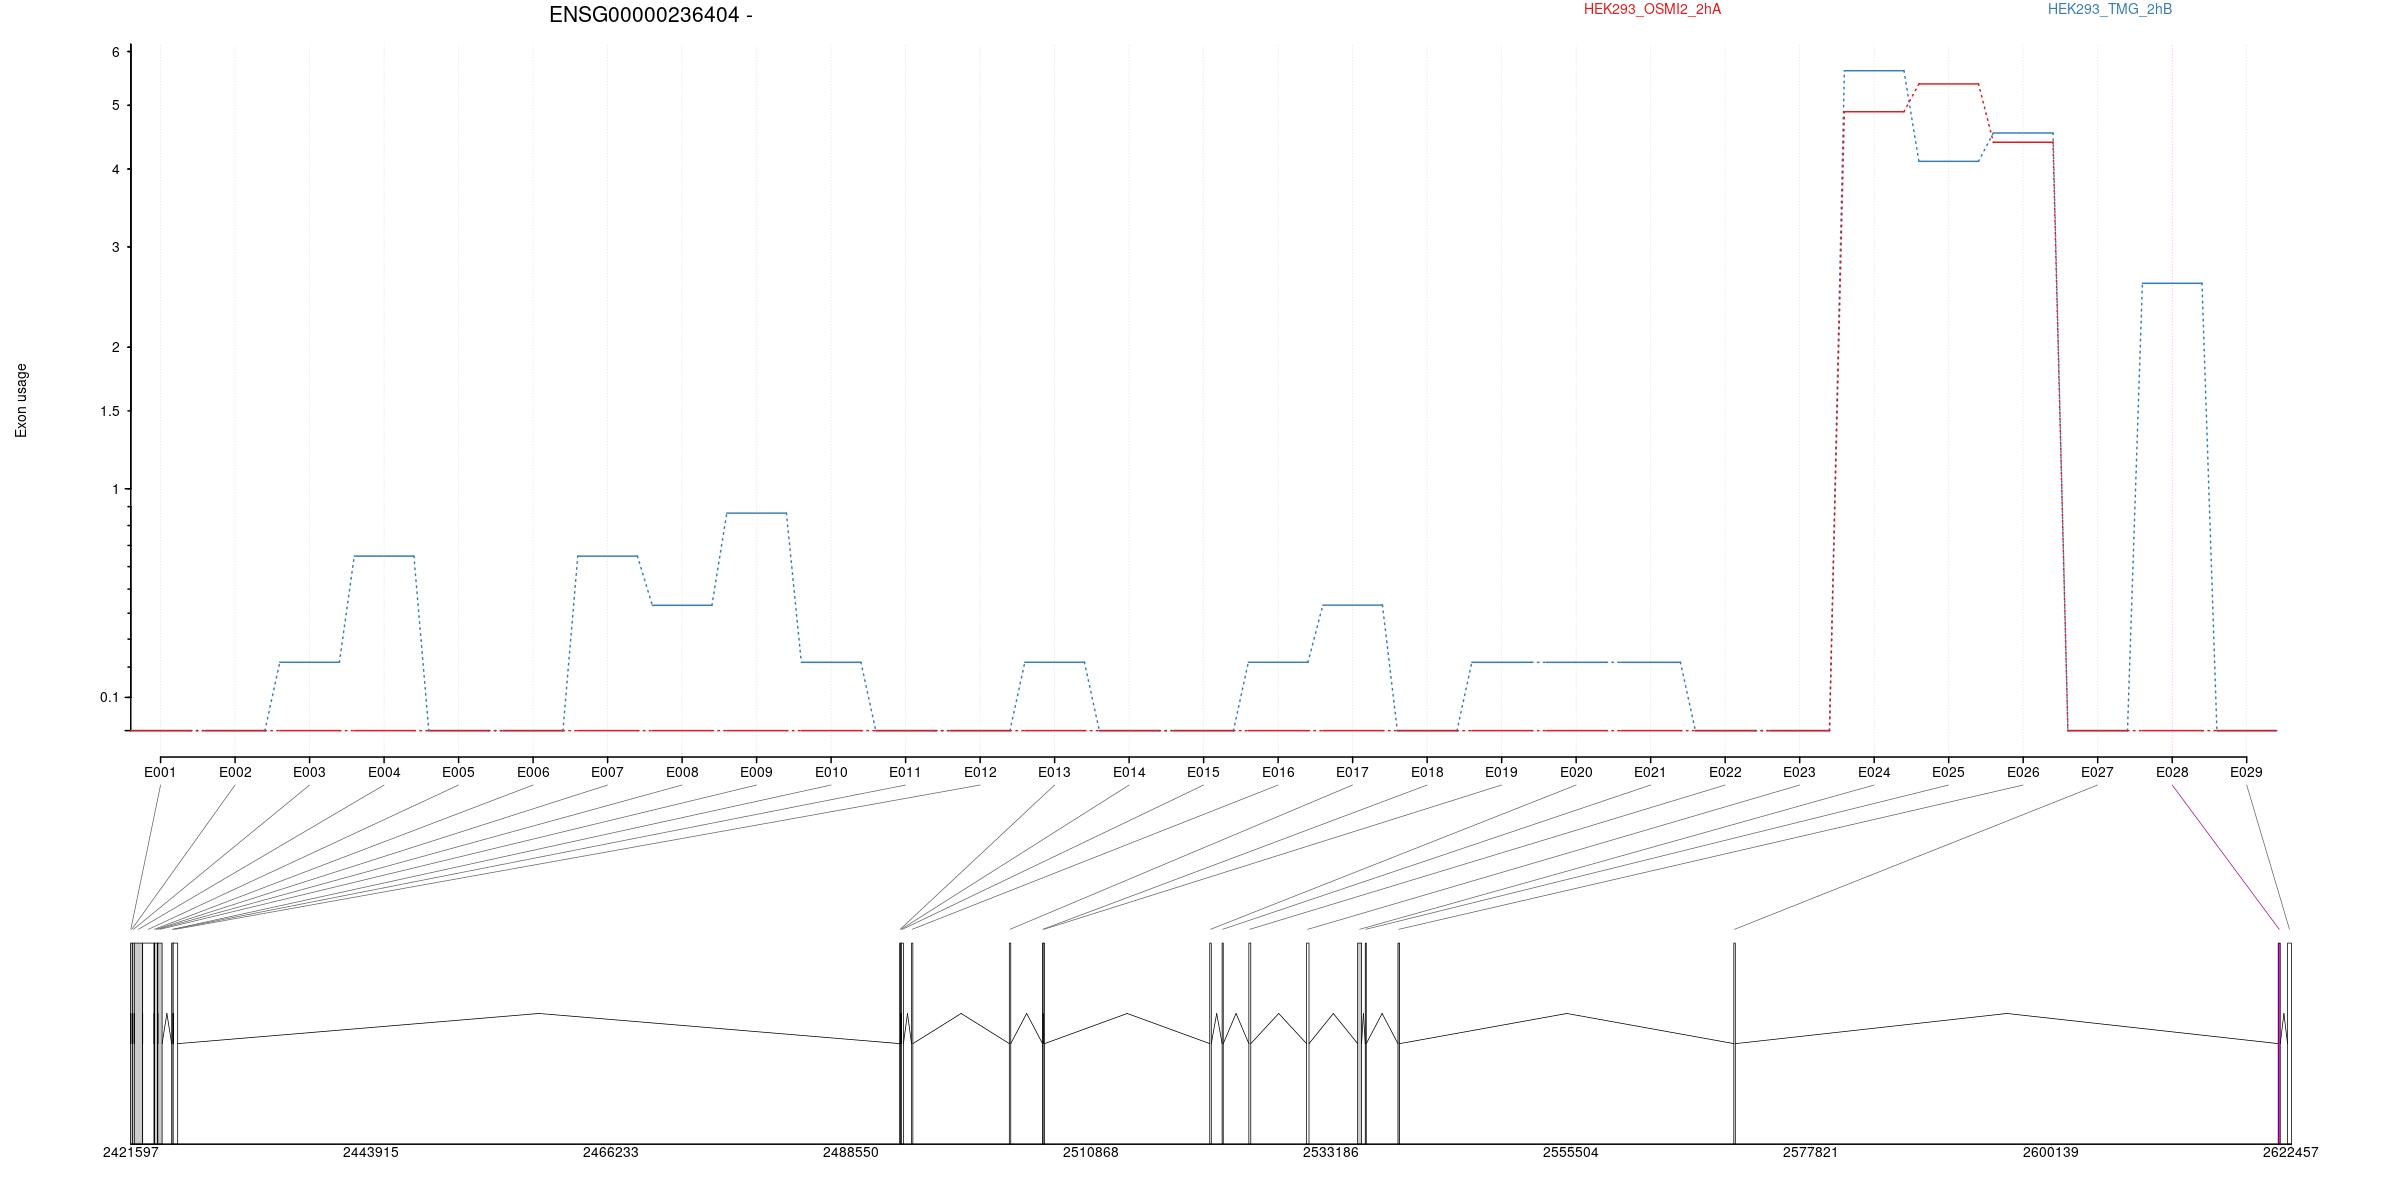Click genomic coordinate 2533186
The width and height of the screenshot is (2400, 1200).
tap(1331, 1152)
